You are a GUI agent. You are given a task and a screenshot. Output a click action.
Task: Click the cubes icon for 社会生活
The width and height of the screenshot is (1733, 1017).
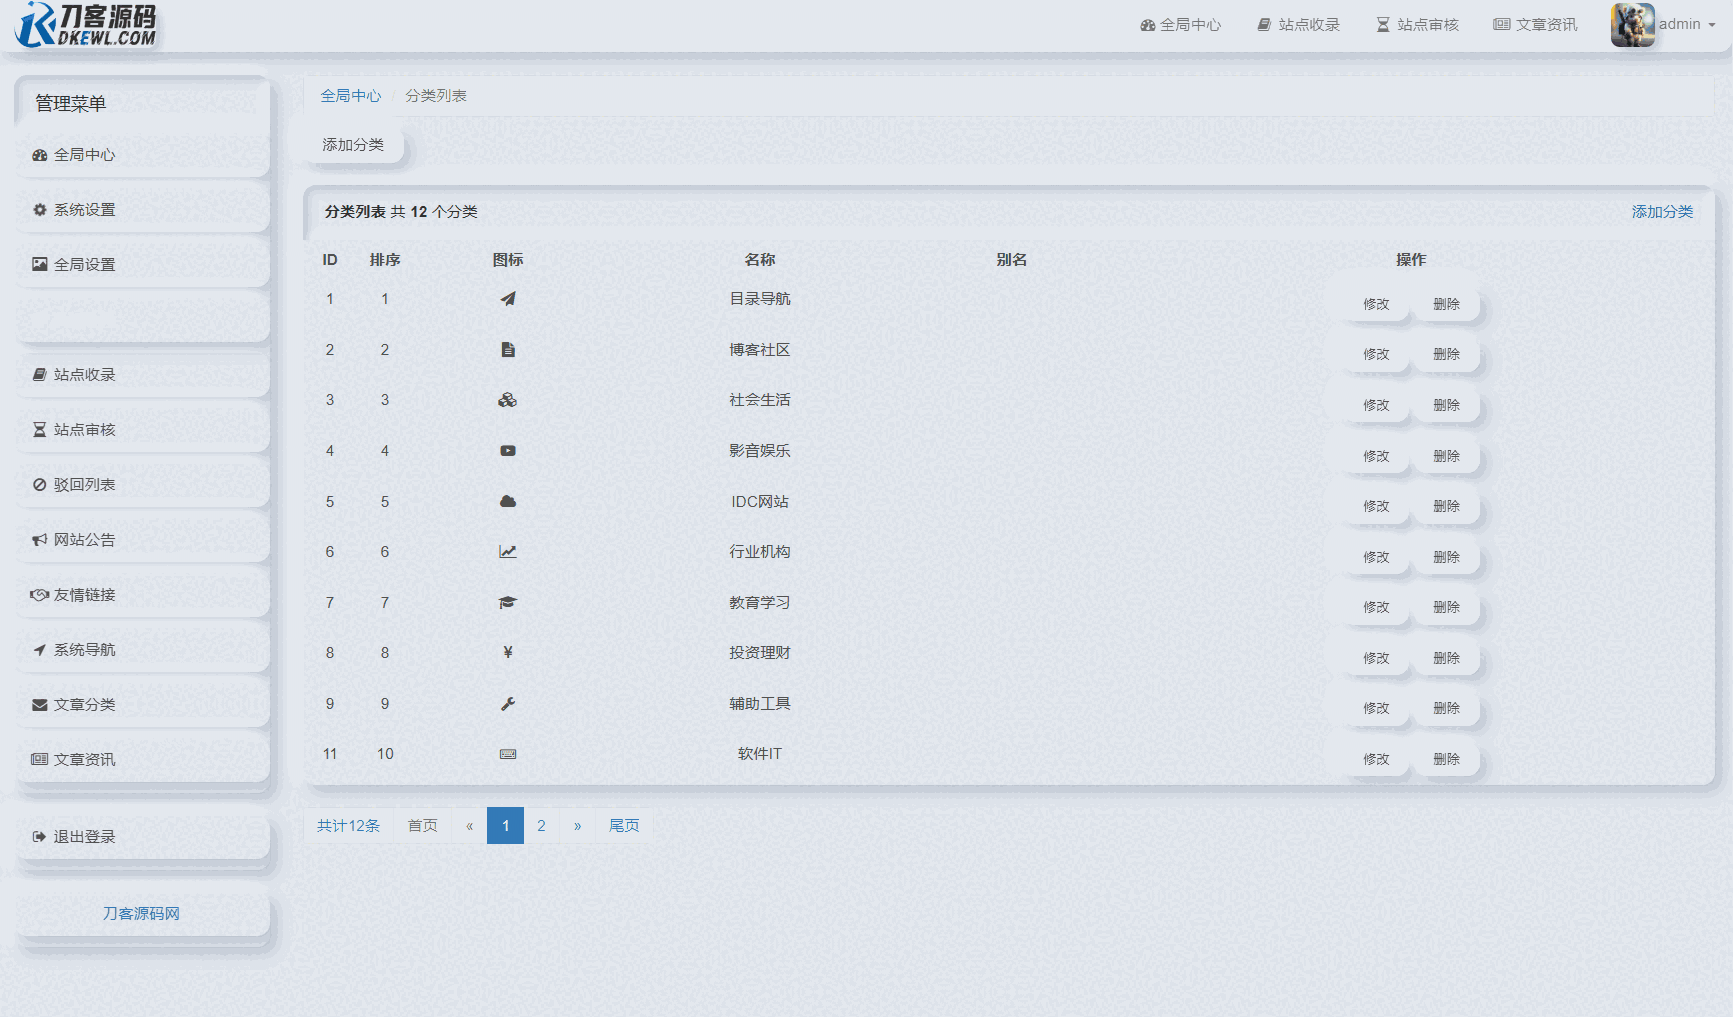click(x=508, y=400)
